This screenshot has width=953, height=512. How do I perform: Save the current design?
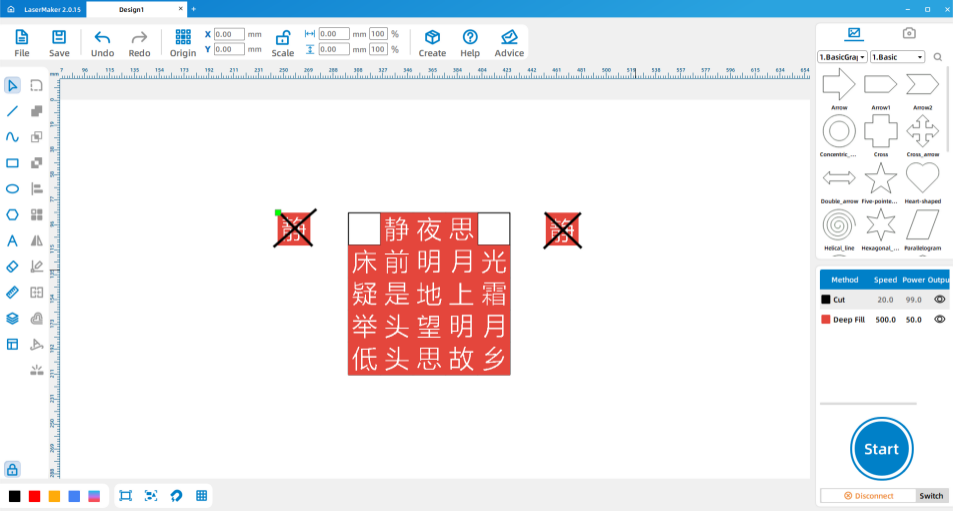(x=59, y=43)
